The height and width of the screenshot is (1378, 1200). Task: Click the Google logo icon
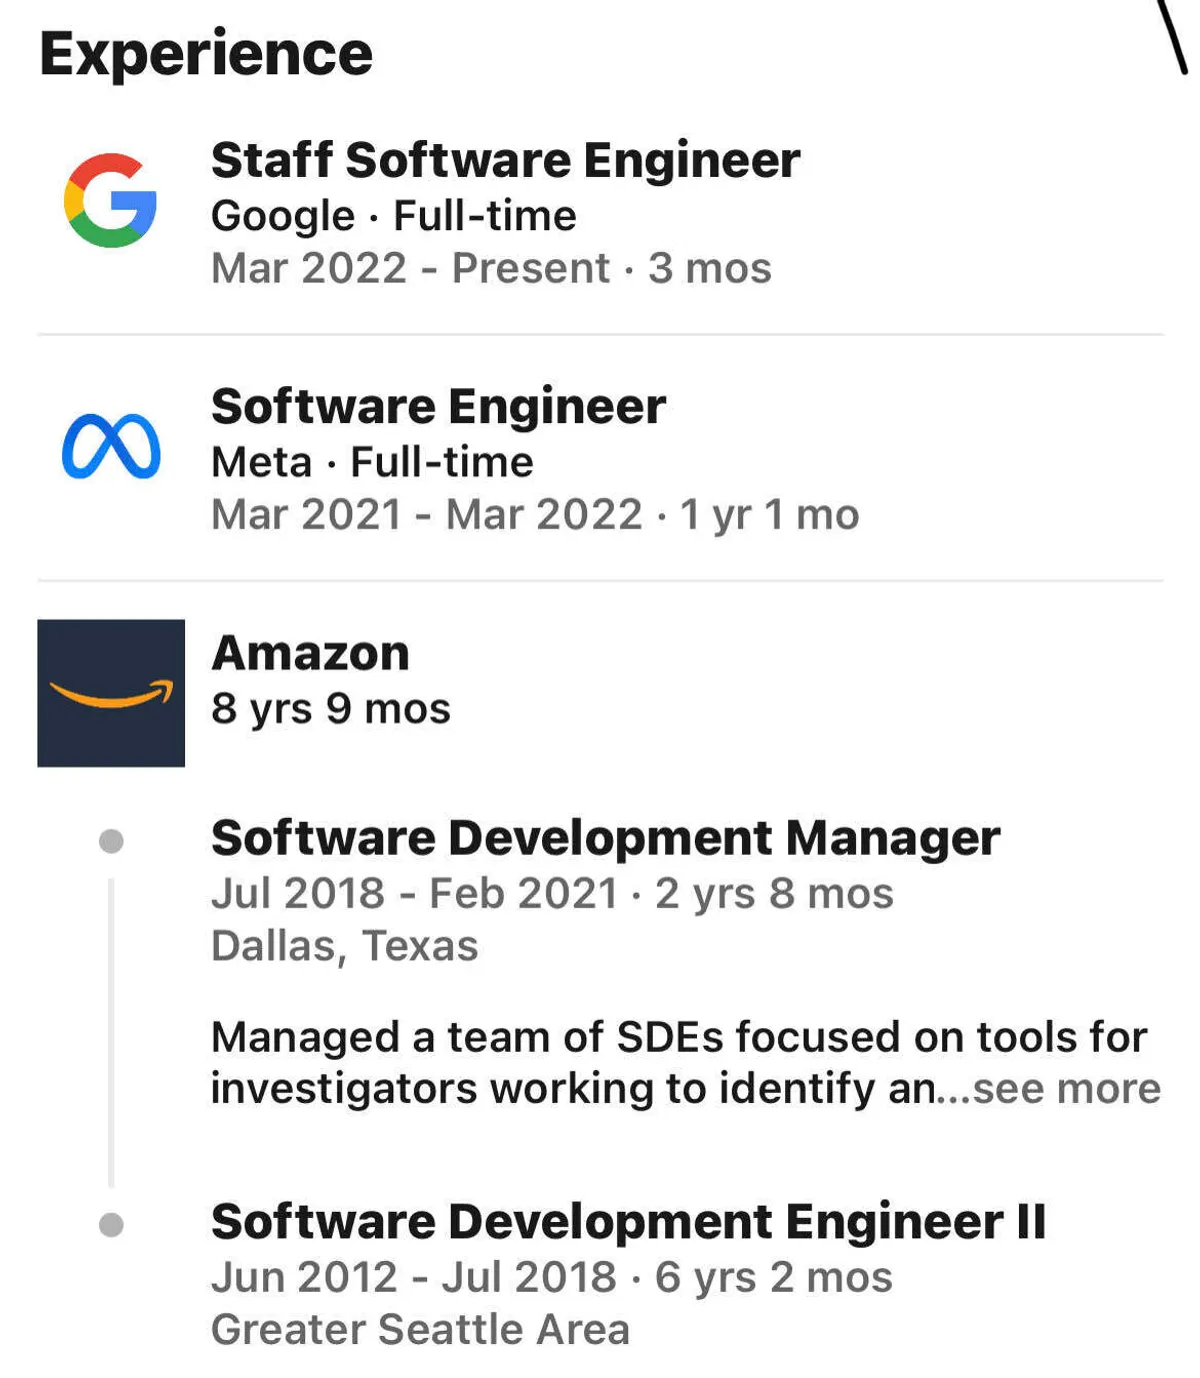pyautogui.click(x=110, y=200)
